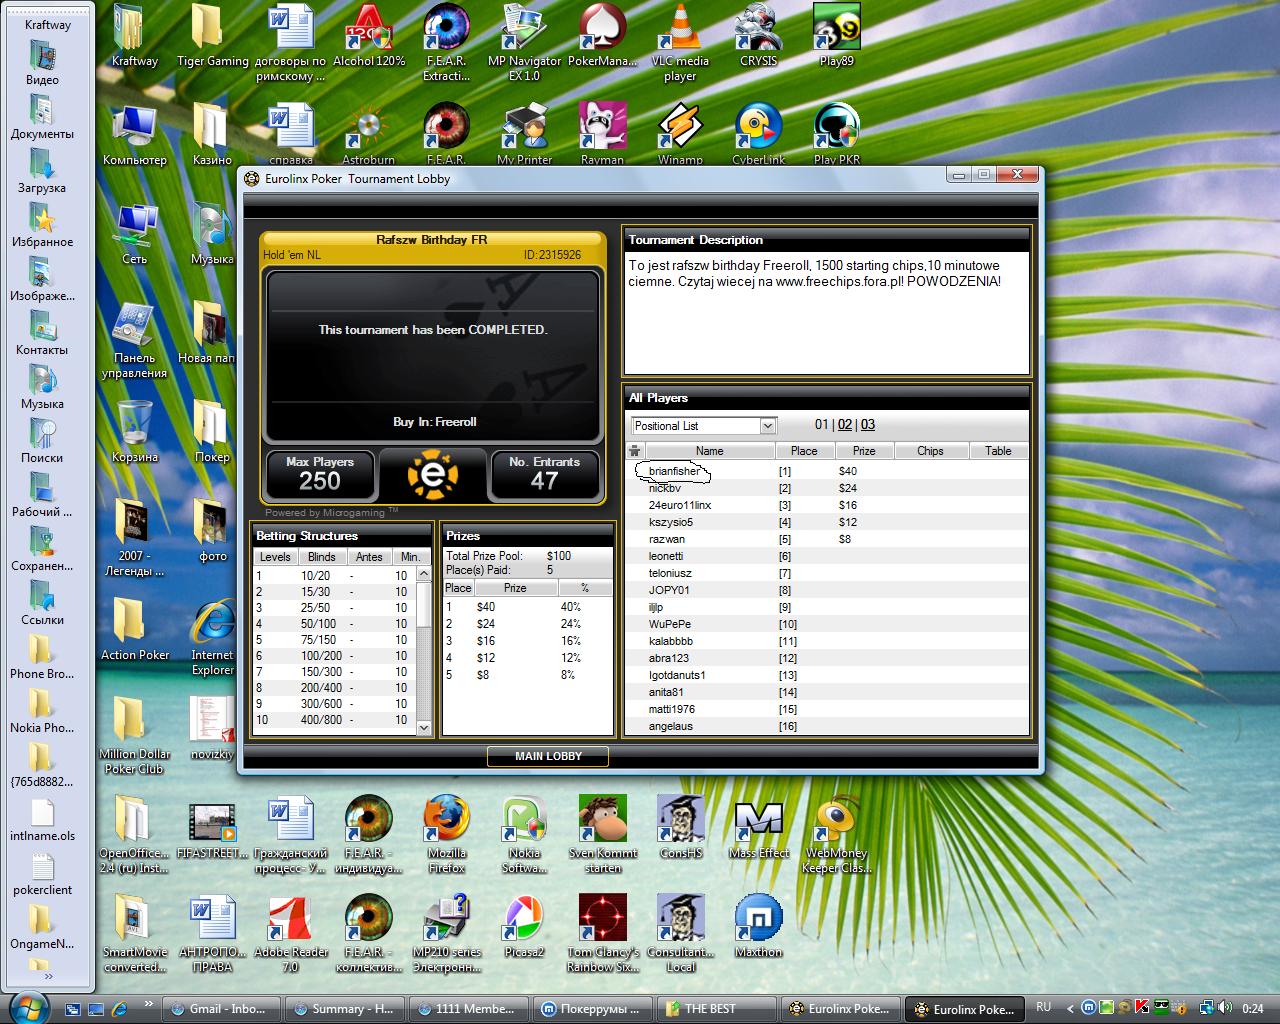Launch Tom Clancy's Rainbow Six shortcut
Image resolution: width=1280 pixels, height=1024 pixels.
pos(602,934)
